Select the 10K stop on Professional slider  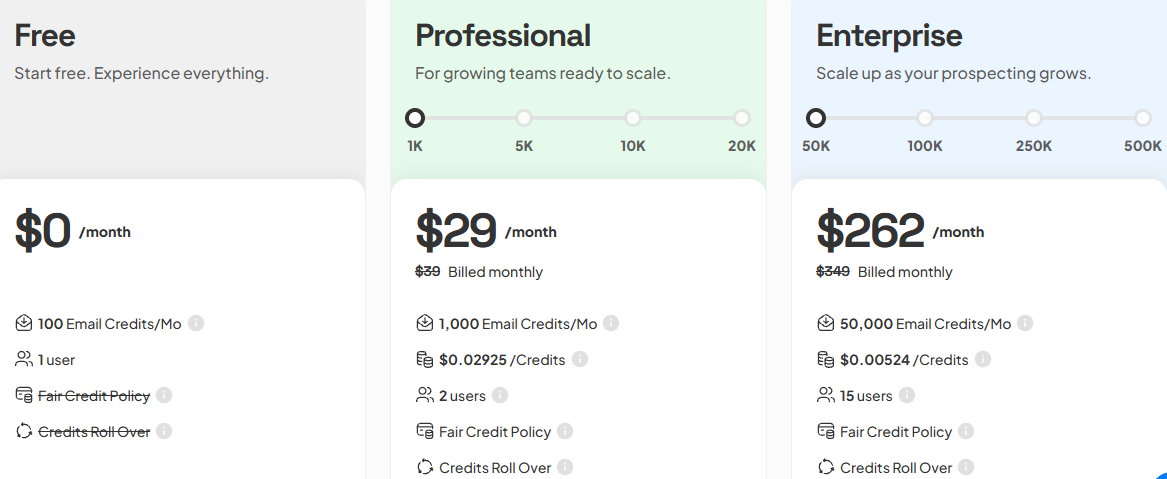coord(633,118)
